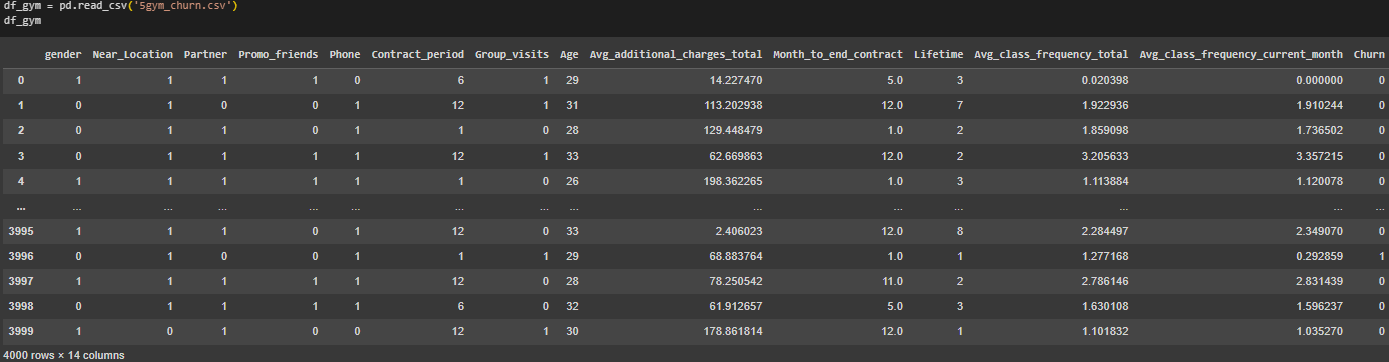Click the value 113.202938
1389x362 pixels.
click(733, 105)
